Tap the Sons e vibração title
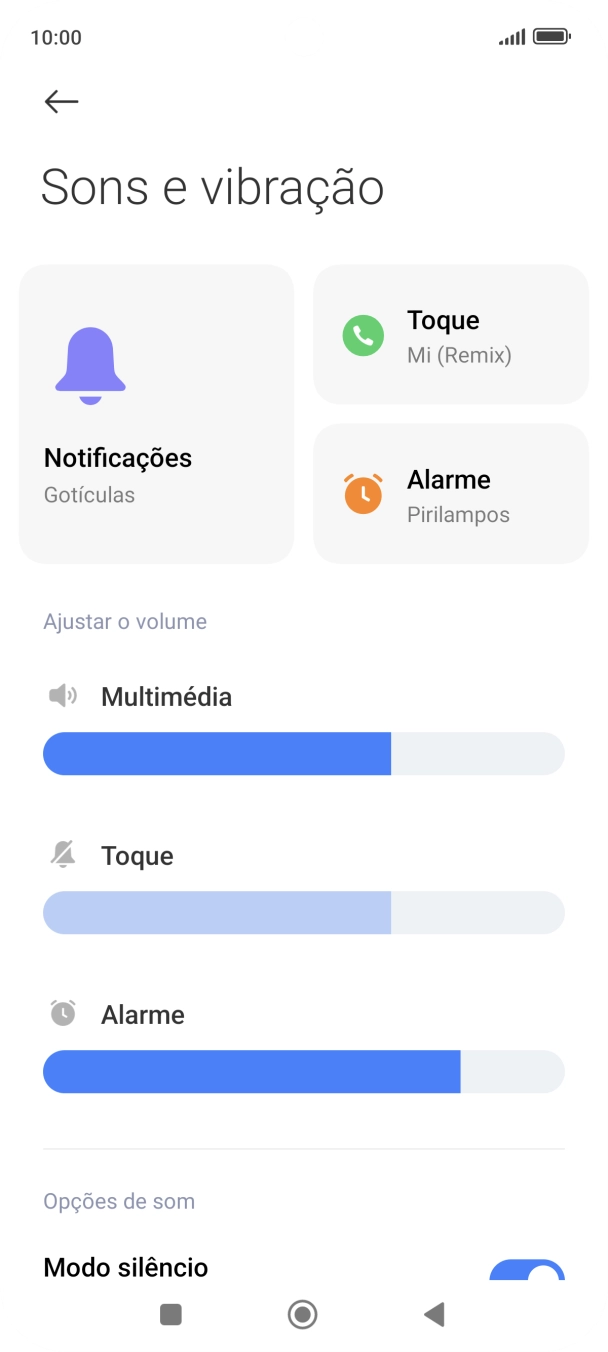Screen dimensions: 608x1352 [x=210, y=187]
